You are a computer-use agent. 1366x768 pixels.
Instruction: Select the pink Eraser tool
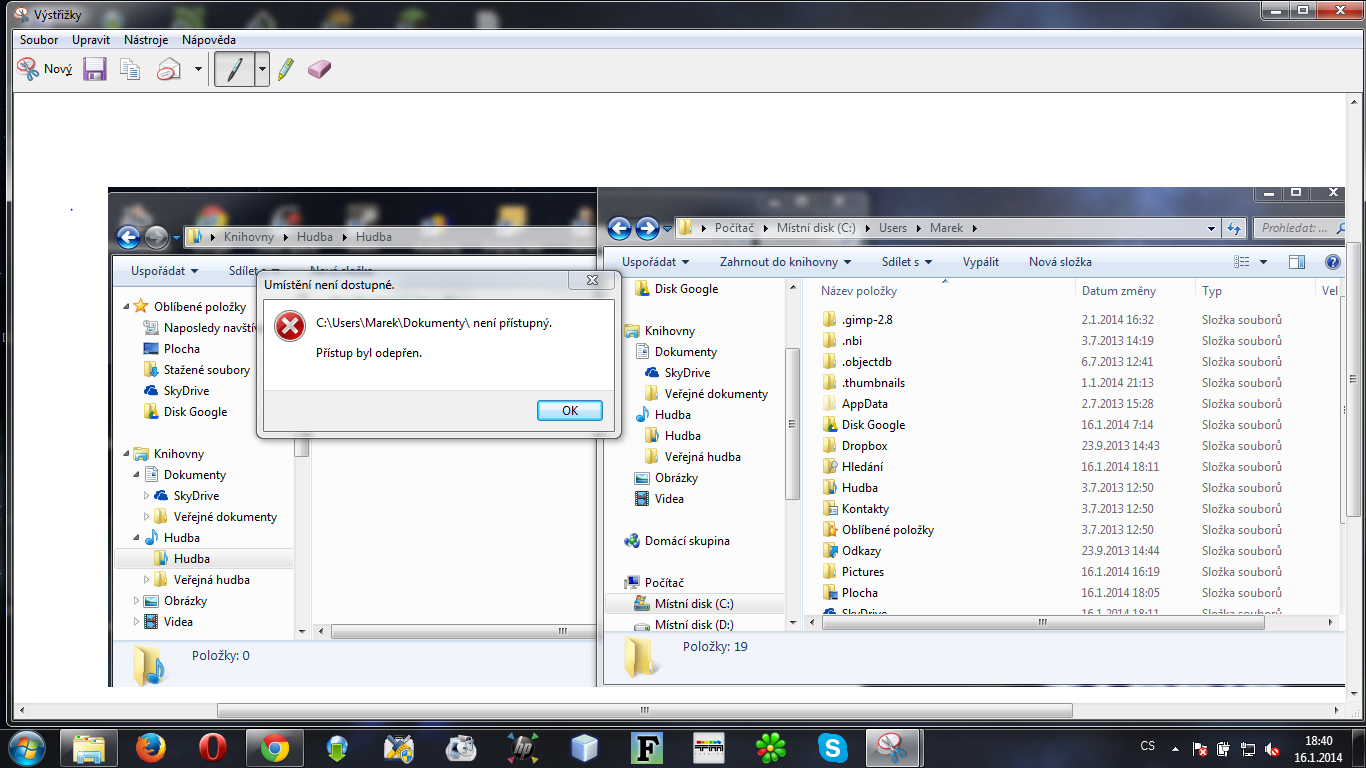pyautogui.click(x=319, y=69)
